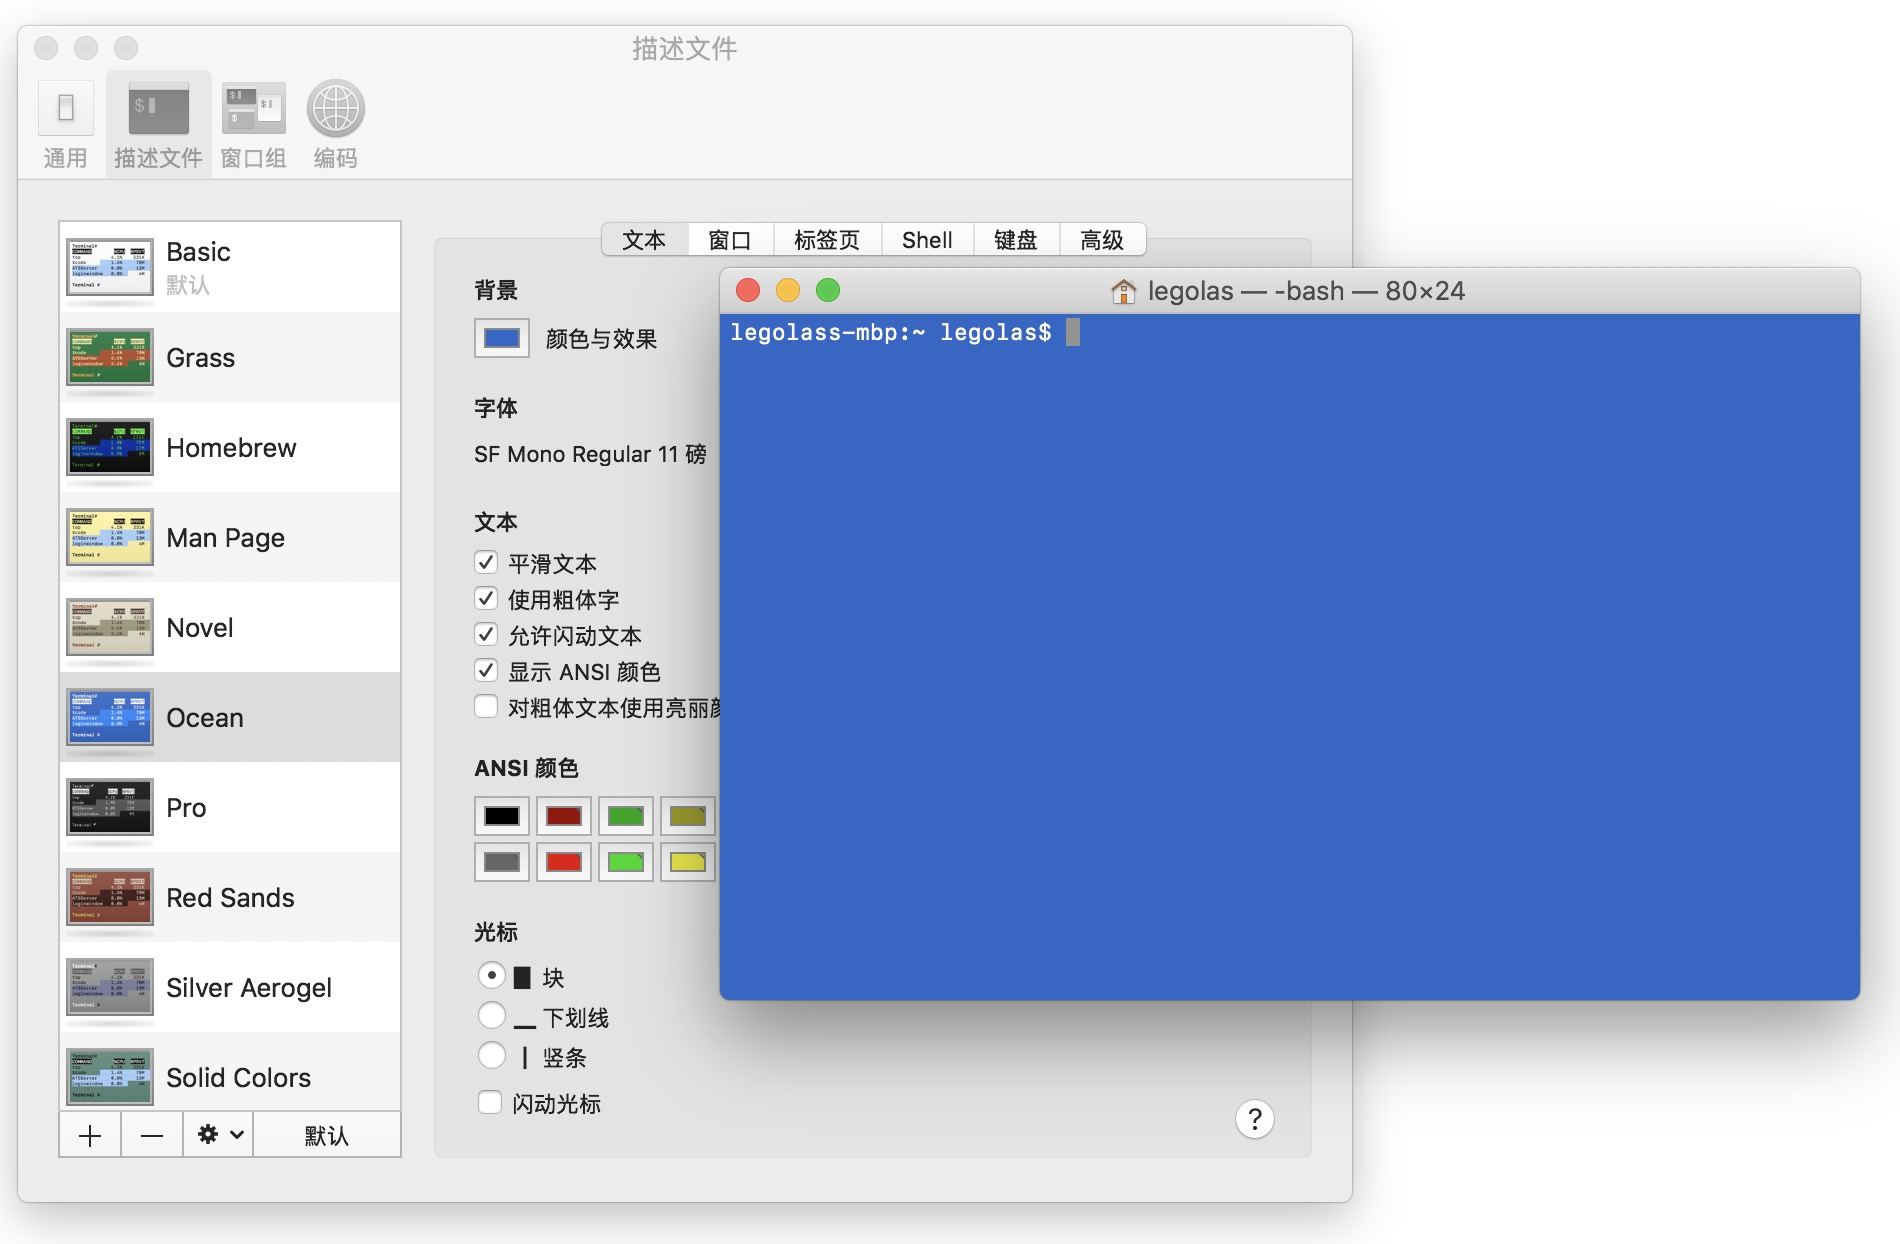Select the 下划线 cursor style radio button

pyautogui.click(x=492, y=1015)
